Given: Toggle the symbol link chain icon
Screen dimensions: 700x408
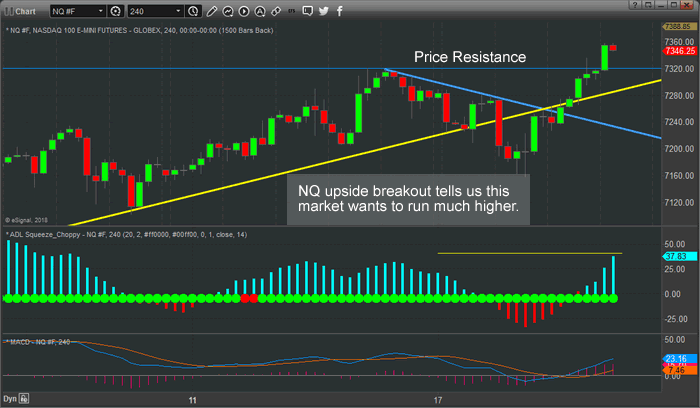Looking at the screenshot, I should 276,11.
